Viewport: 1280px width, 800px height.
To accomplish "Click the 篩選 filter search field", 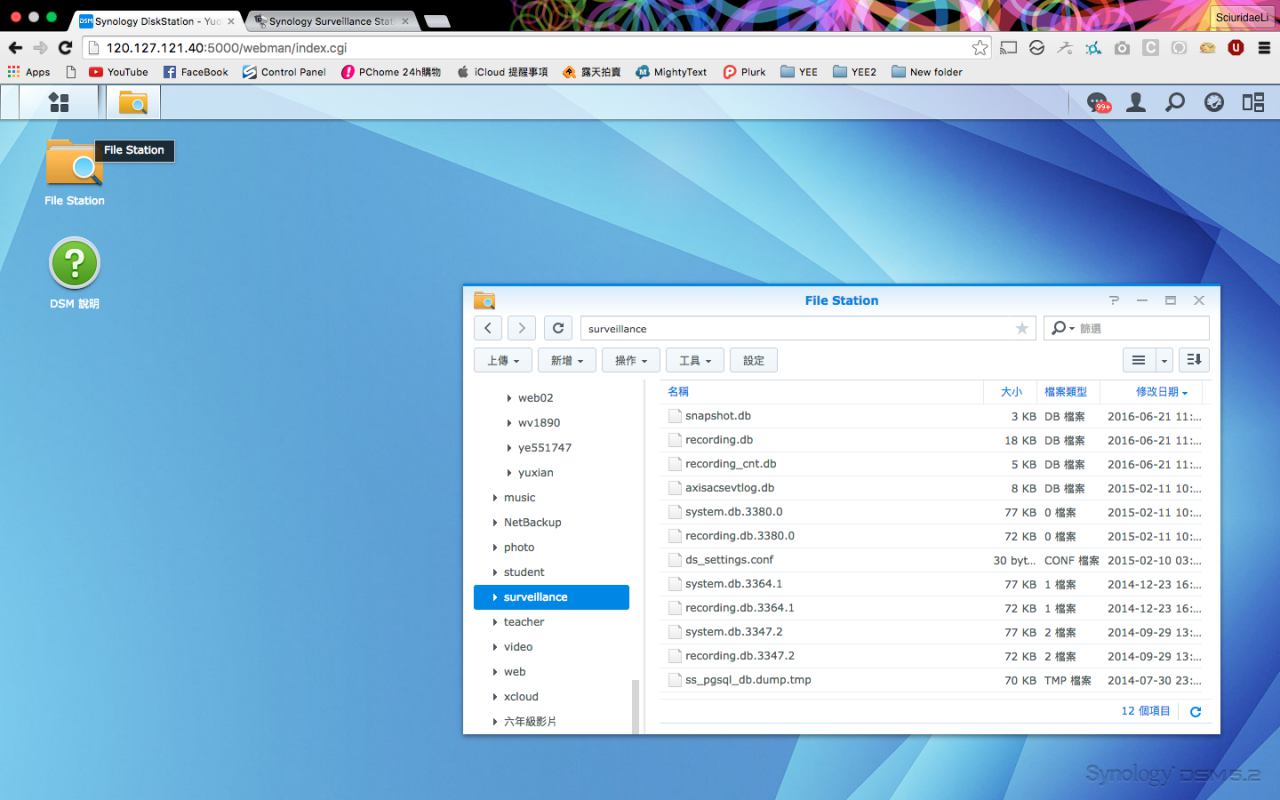I will tap(1140, 328).
